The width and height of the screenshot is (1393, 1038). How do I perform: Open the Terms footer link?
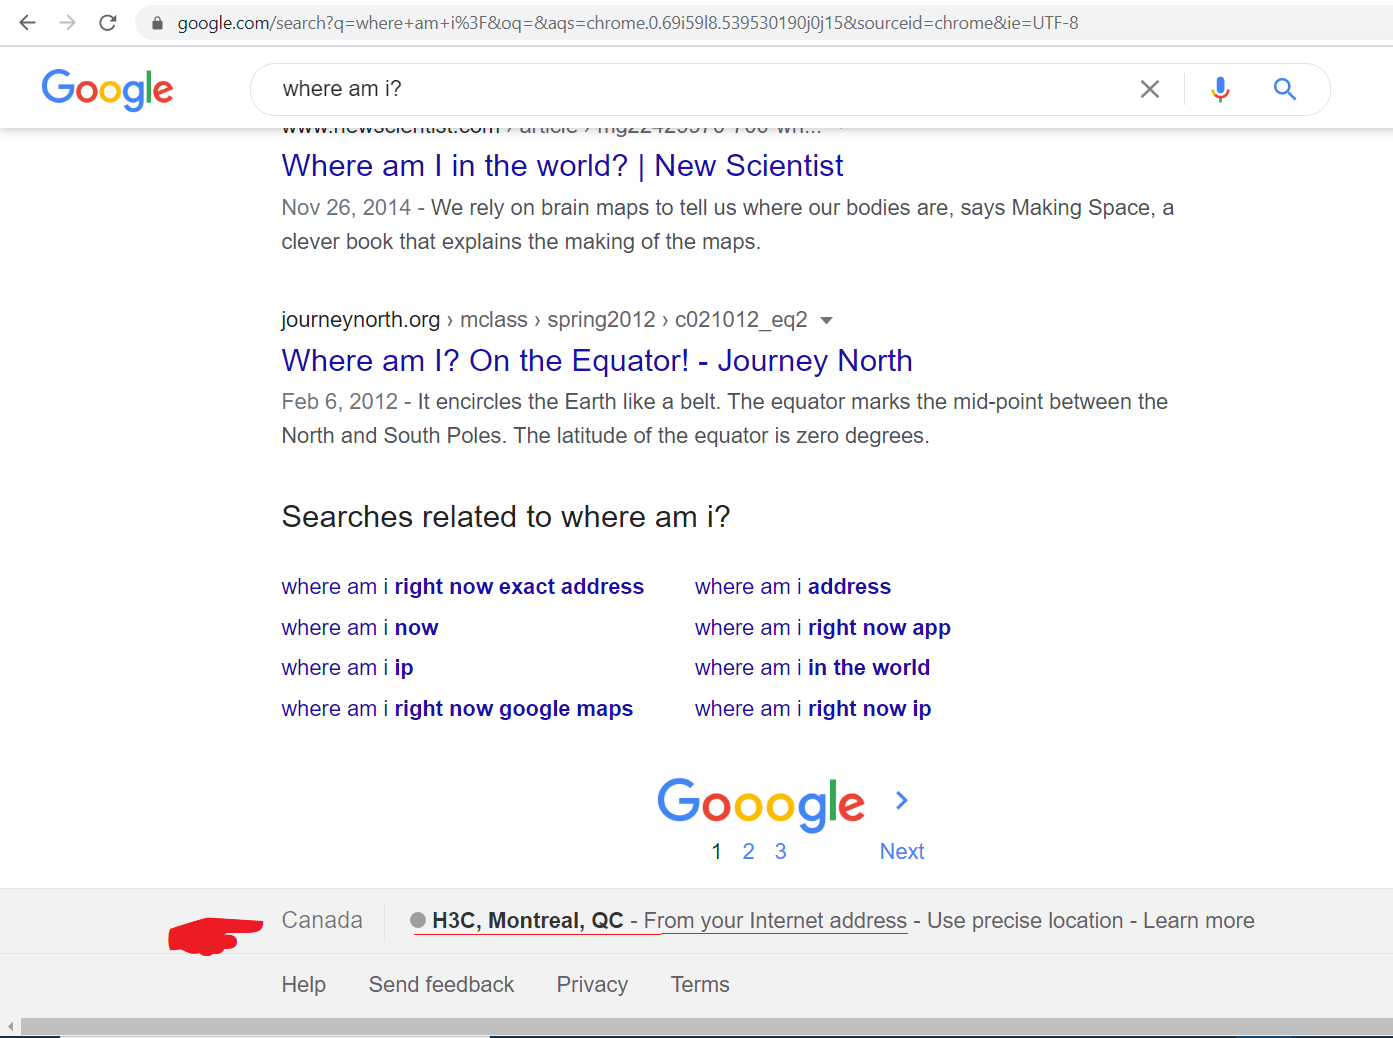[x=700, y=985]
